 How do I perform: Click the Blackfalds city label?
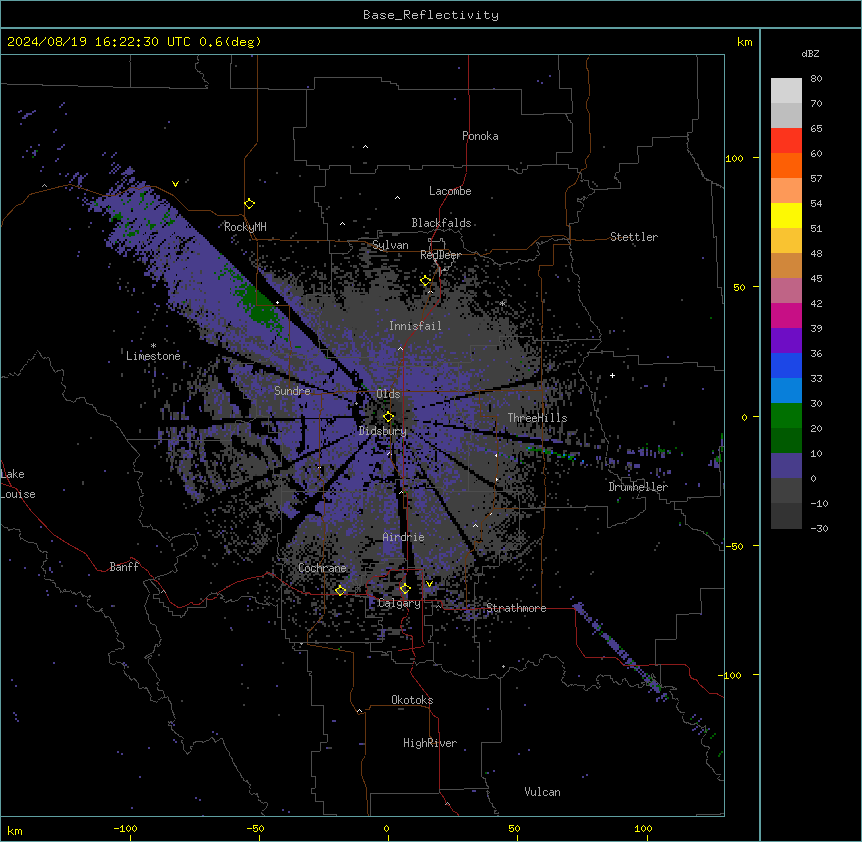pos(441,223)
